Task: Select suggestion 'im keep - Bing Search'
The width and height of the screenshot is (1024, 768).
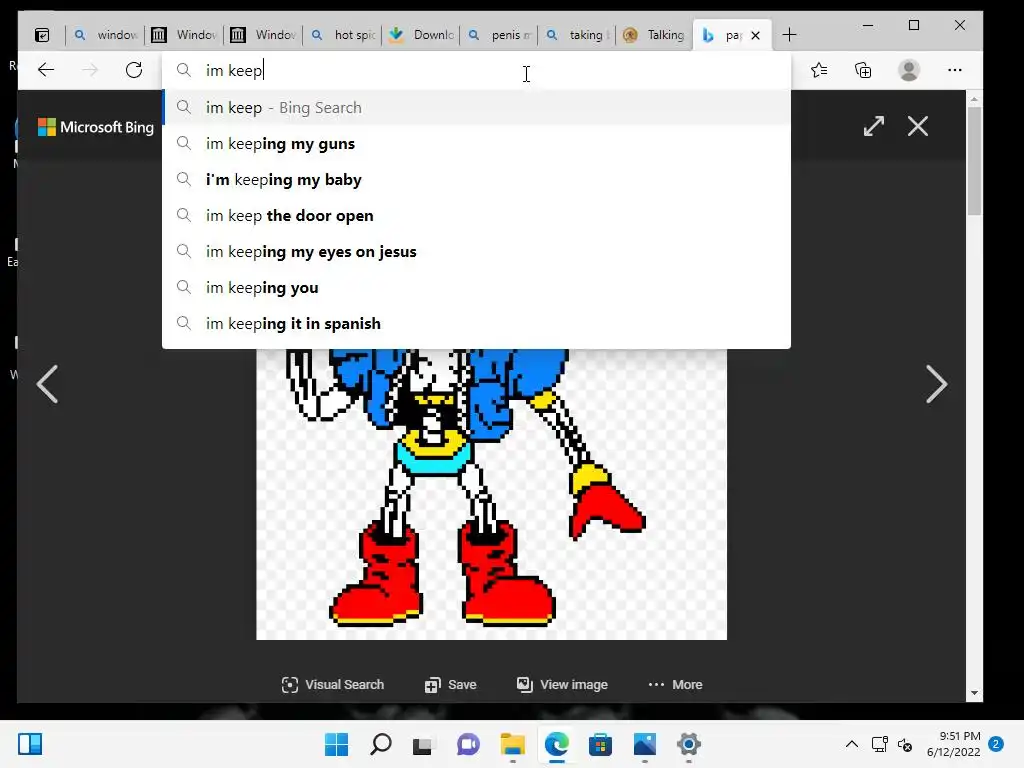Action: coord(477,108)
